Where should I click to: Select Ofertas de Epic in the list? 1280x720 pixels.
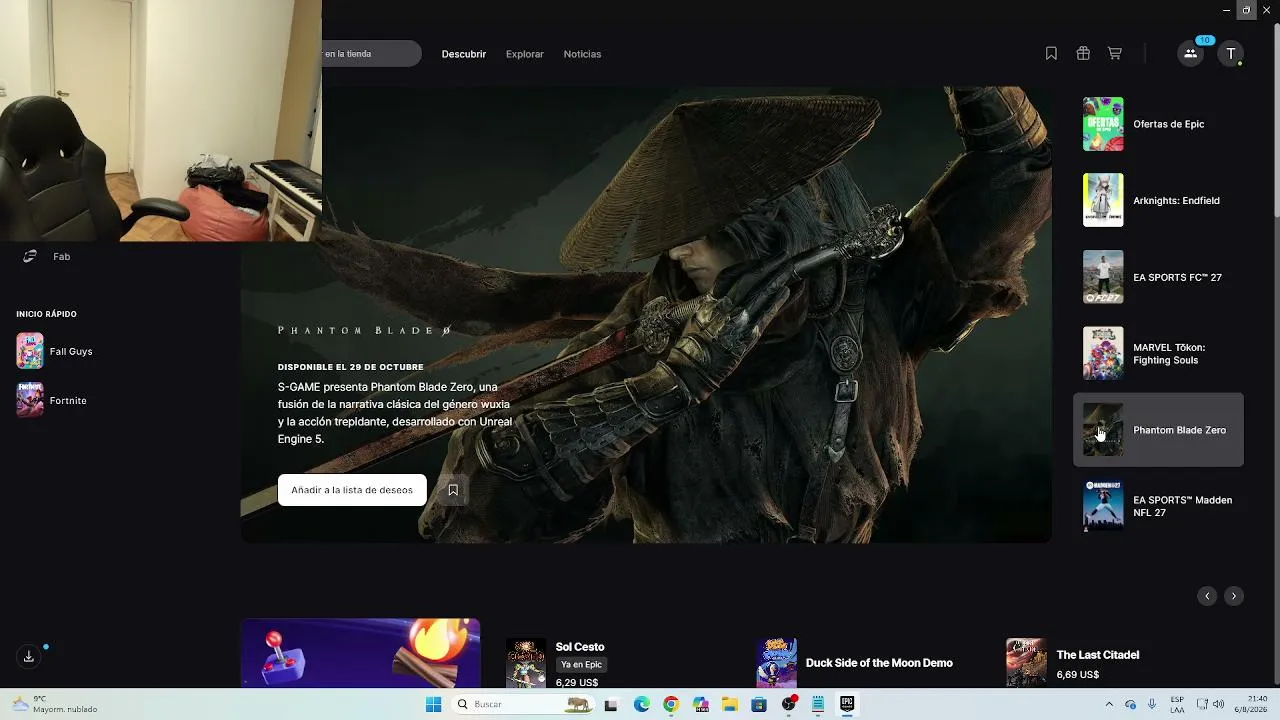(1158, 124)
